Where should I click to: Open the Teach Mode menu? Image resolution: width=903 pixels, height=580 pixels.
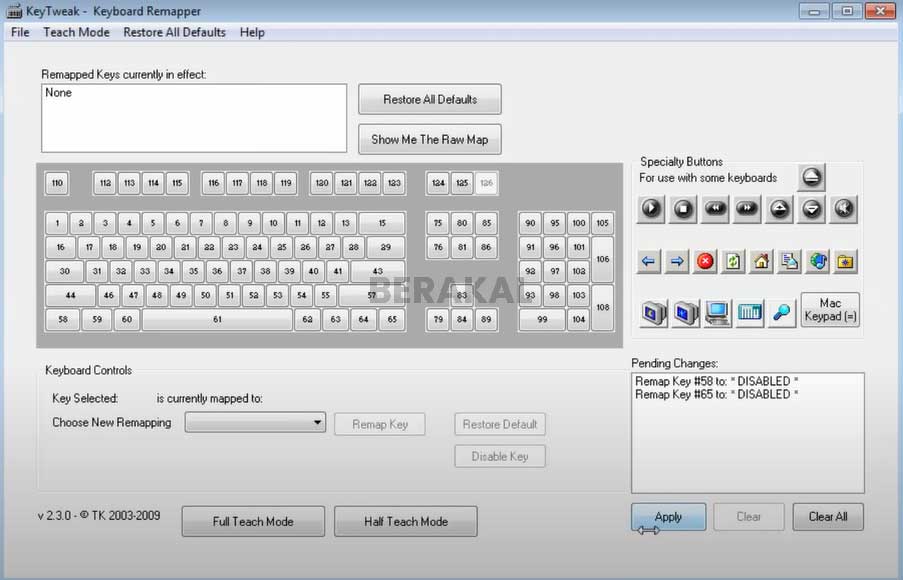(76, 32)
